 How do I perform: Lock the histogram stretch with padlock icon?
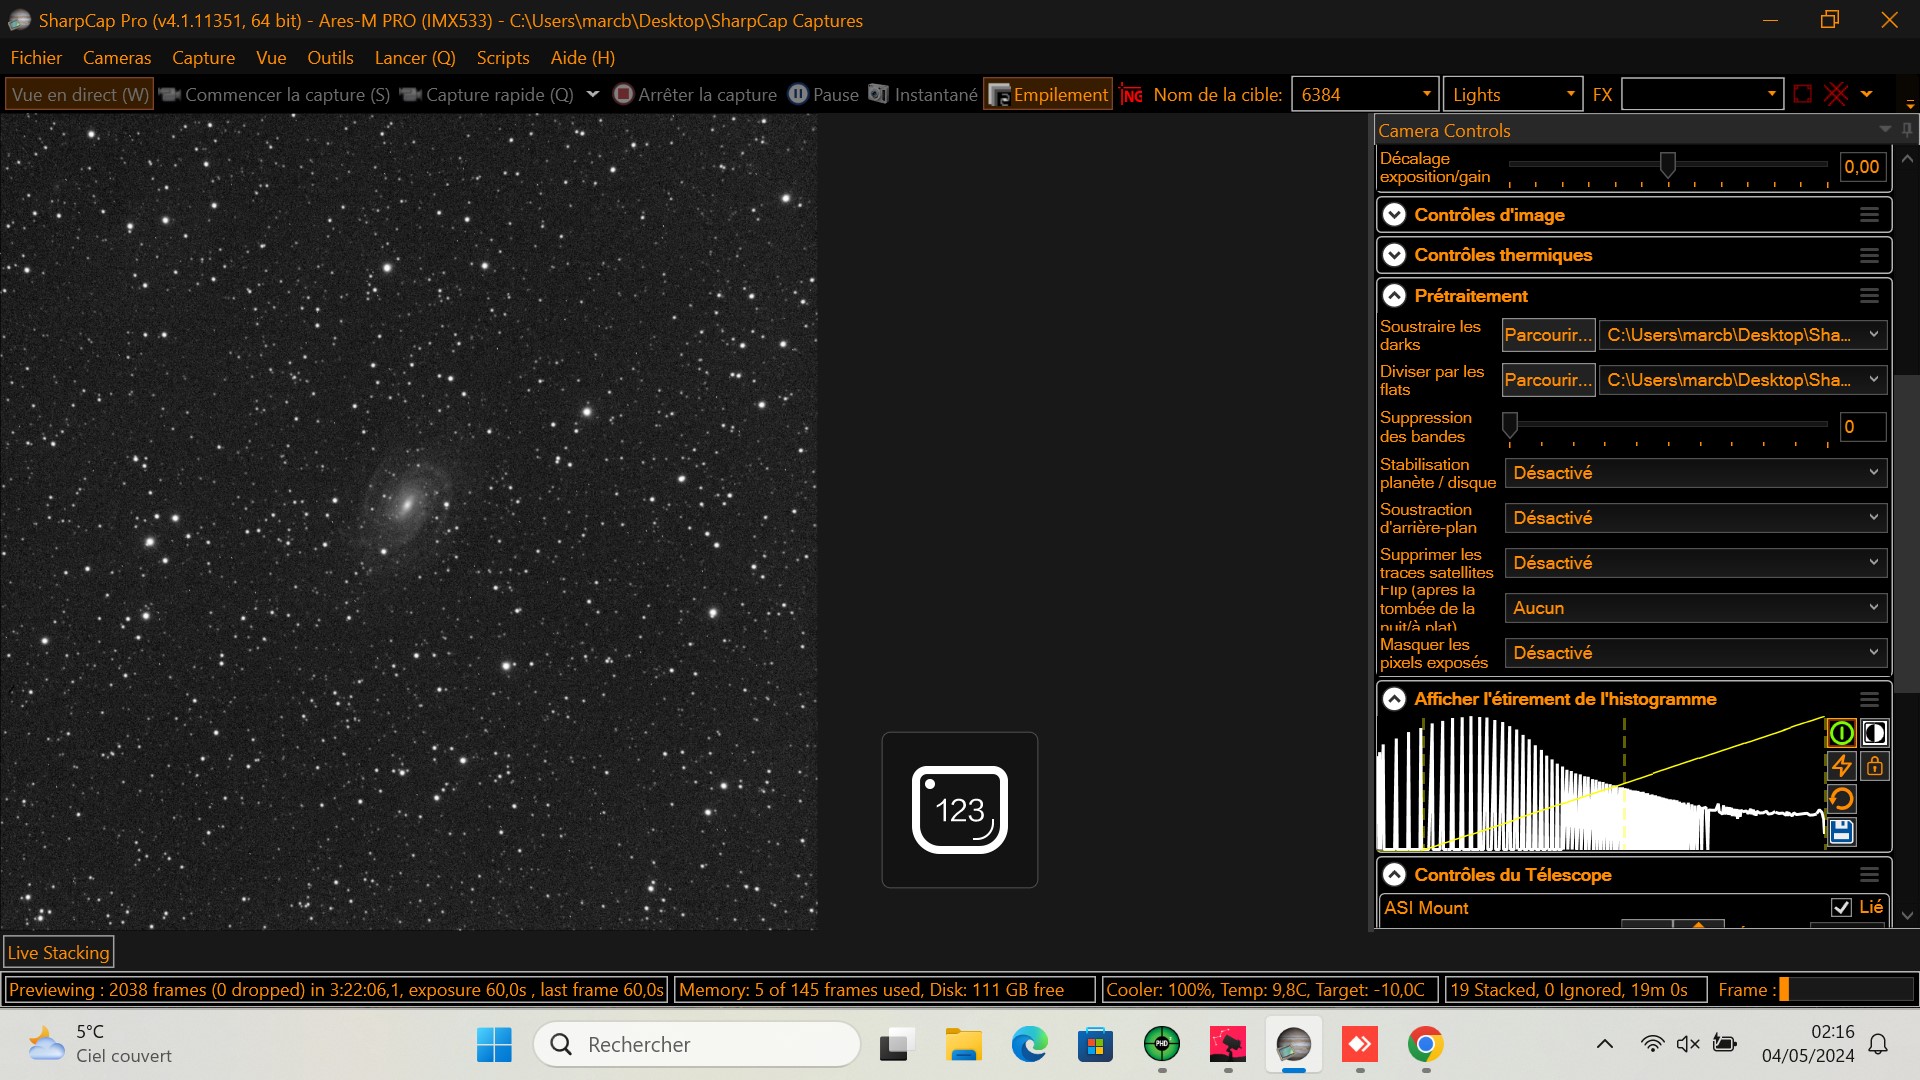click(1875, 766)
